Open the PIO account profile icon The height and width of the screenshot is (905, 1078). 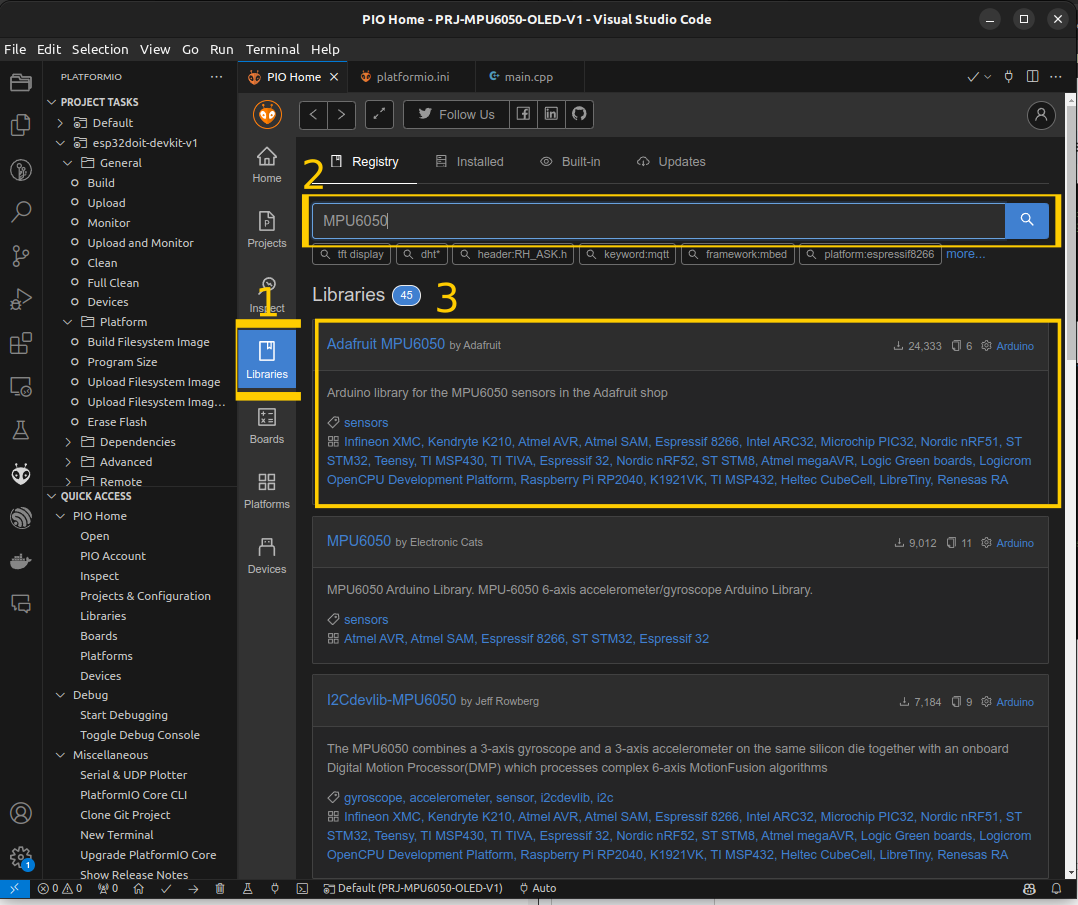[x=1041, y=114]
